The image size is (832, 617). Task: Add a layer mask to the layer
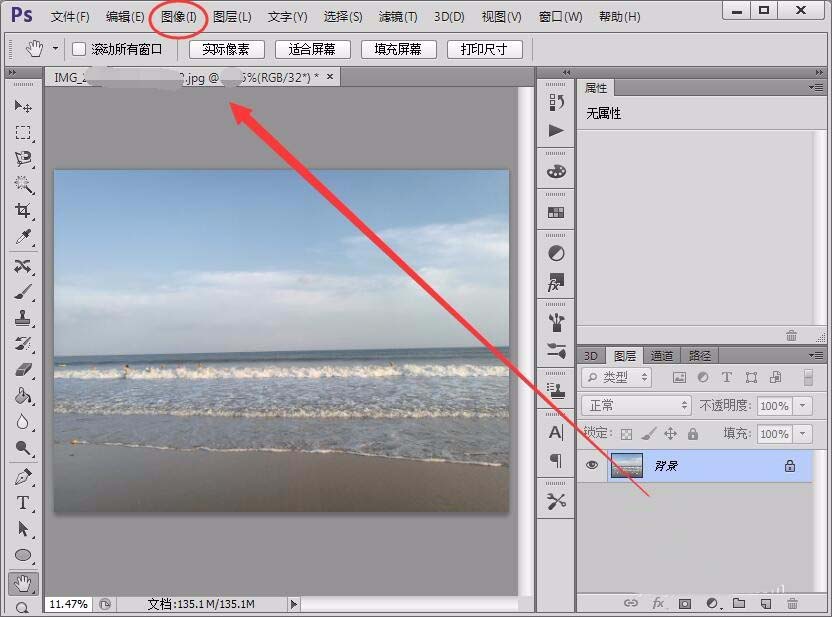tap(684, 603)
